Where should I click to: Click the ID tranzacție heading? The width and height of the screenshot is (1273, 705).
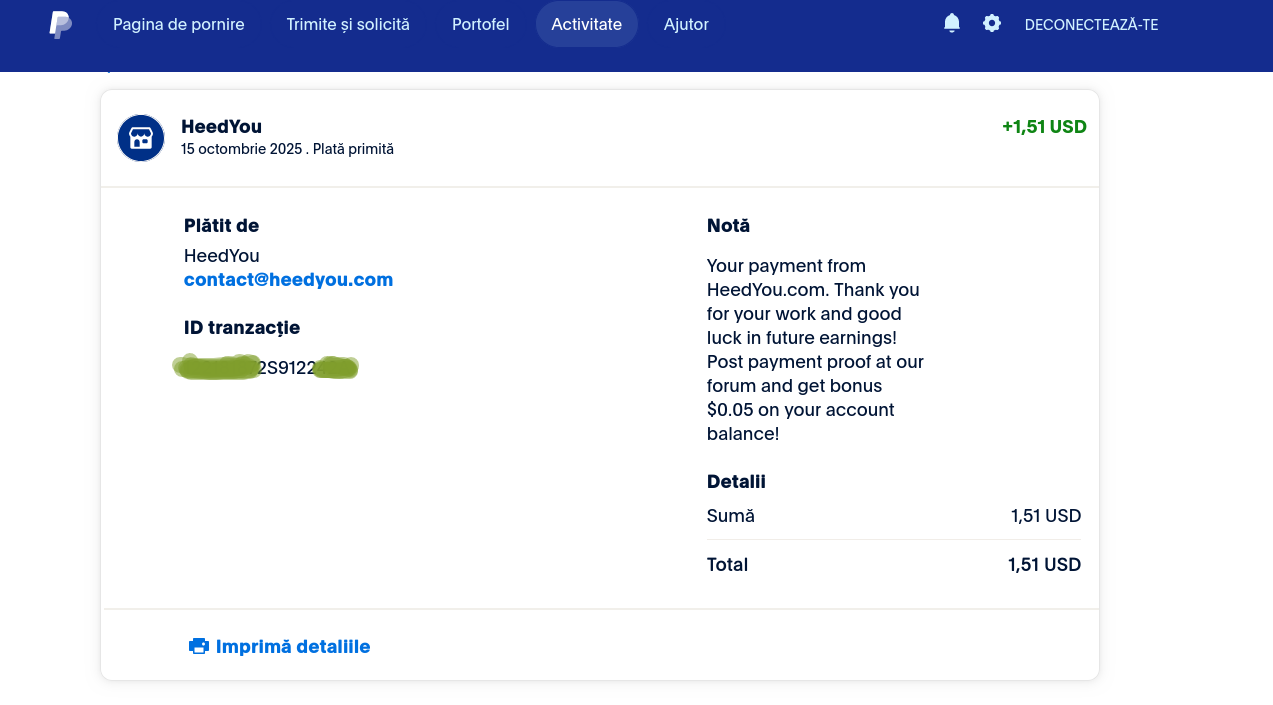click(242, 328)
